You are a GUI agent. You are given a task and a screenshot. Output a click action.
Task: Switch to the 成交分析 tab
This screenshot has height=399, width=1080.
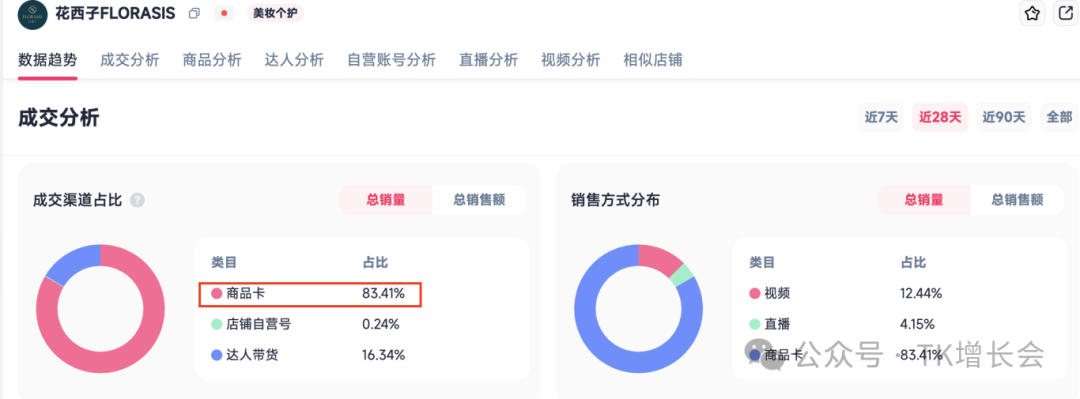pyautogui.click(x=129, y=60)
